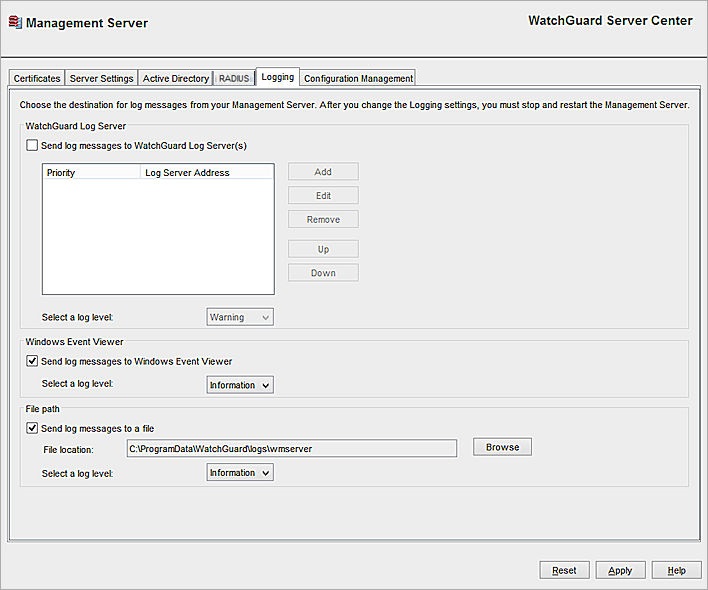Open the WatchGuard Log Server level dropdown
This screenshot has height=590, width=708.
(x=240, y=317)
